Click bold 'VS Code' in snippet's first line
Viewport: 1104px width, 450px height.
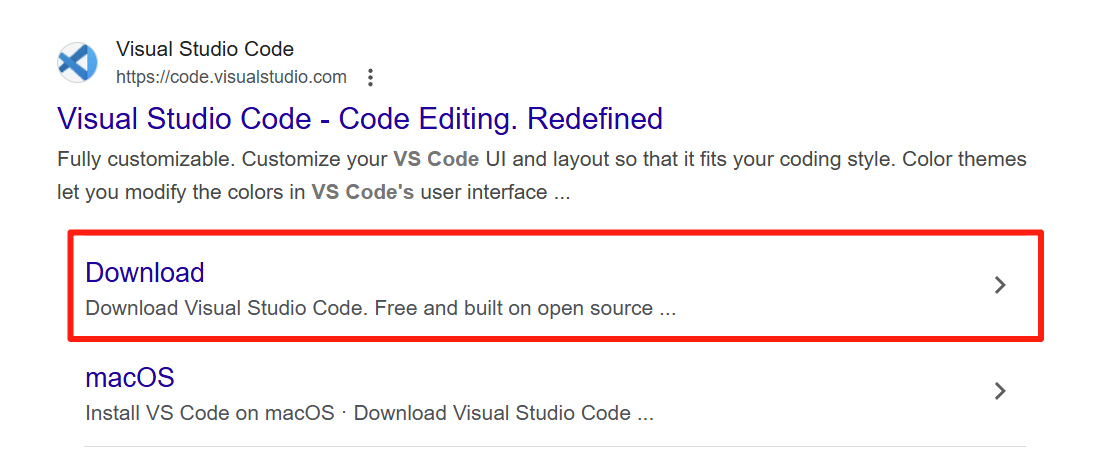(x=436, y=159)
